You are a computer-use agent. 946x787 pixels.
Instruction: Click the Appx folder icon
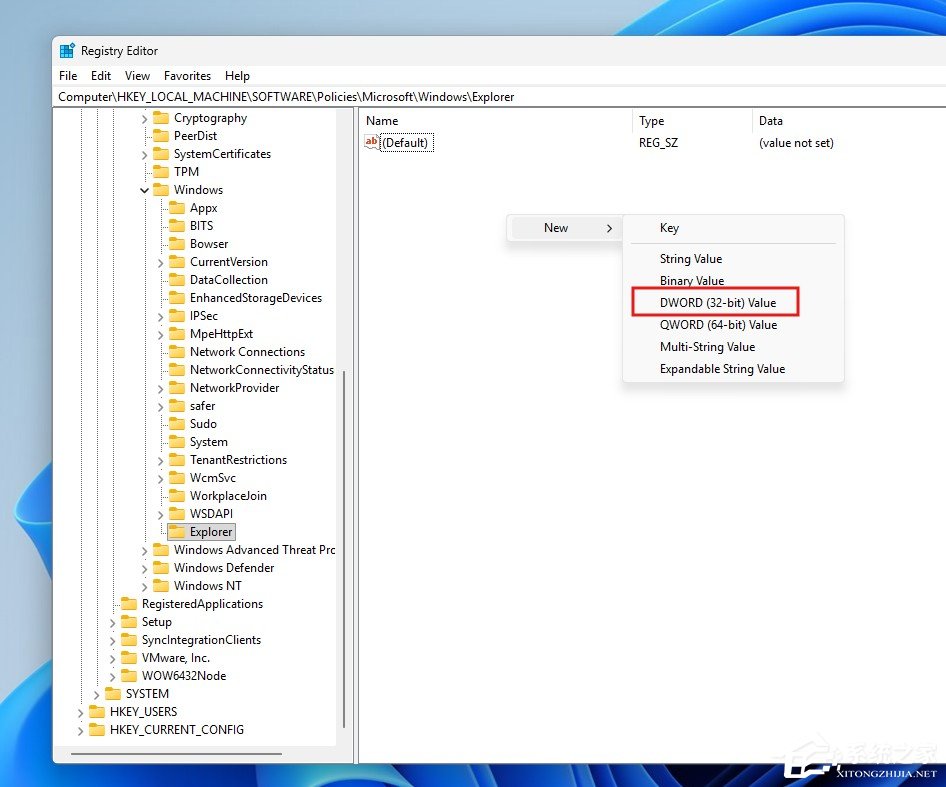(177, 208)
